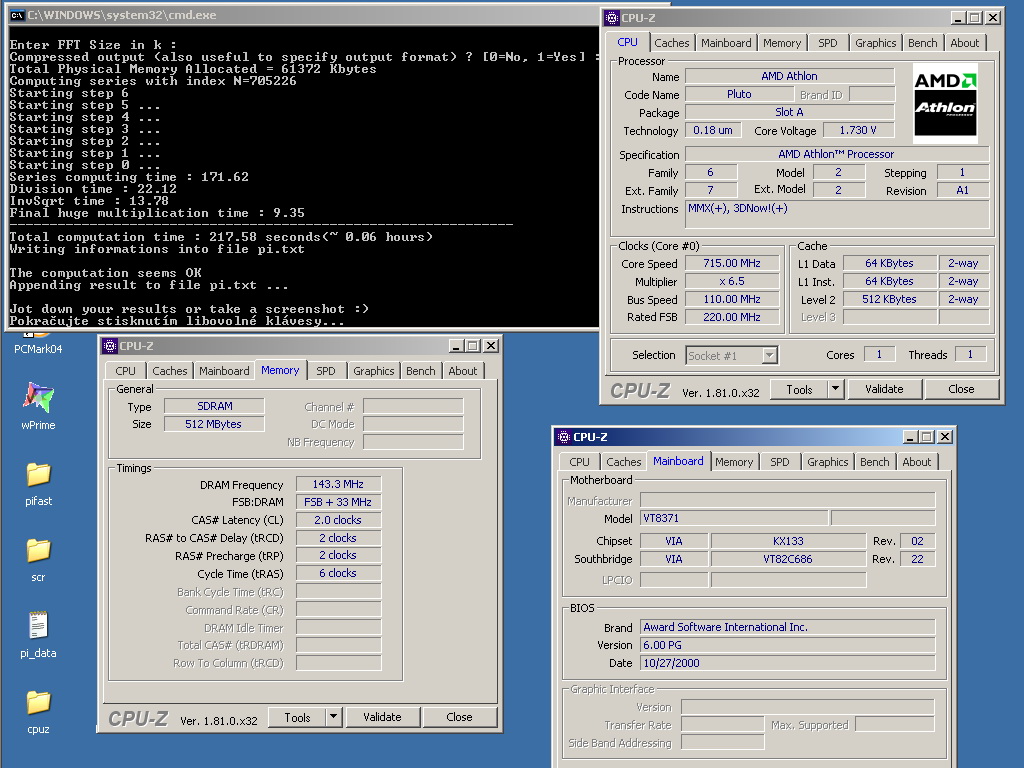This screenshot has width=1024, height=768.
Task: Select Bench tab in Memory window
Action: point(421,371)
